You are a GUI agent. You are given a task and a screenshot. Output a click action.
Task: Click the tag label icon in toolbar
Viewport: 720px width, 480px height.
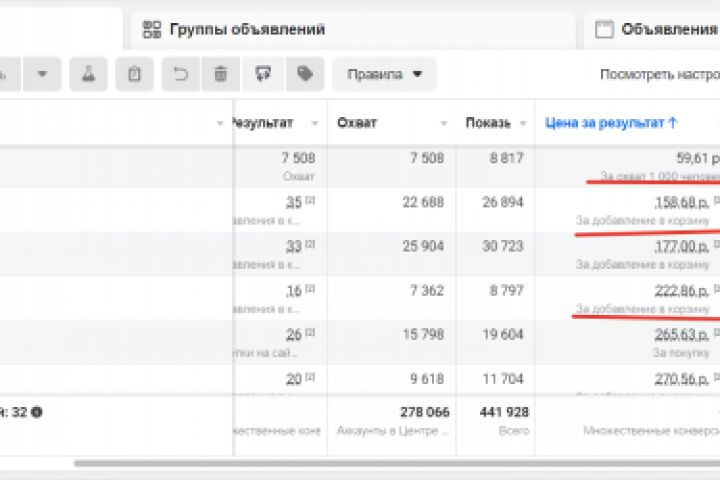coord(304,74)
